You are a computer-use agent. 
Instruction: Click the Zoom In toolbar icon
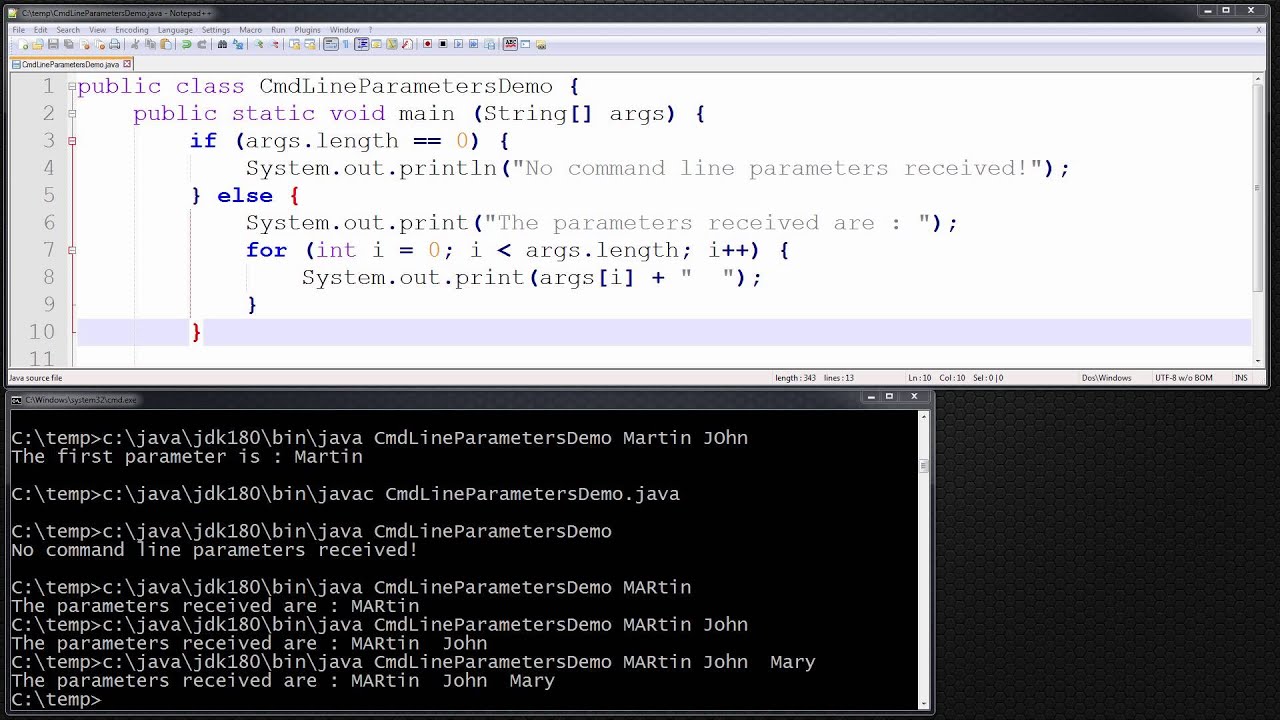click(x=258, y=44)
